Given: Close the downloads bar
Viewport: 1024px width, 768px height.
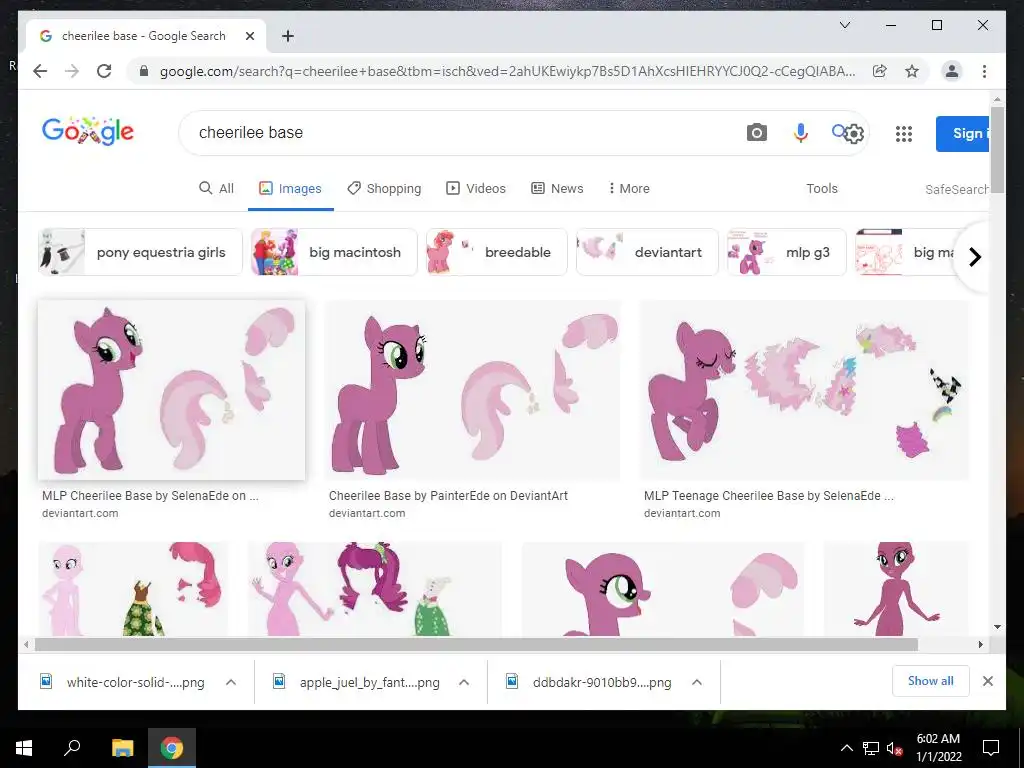Looking at the screenshot, I should tap(987, 681).
